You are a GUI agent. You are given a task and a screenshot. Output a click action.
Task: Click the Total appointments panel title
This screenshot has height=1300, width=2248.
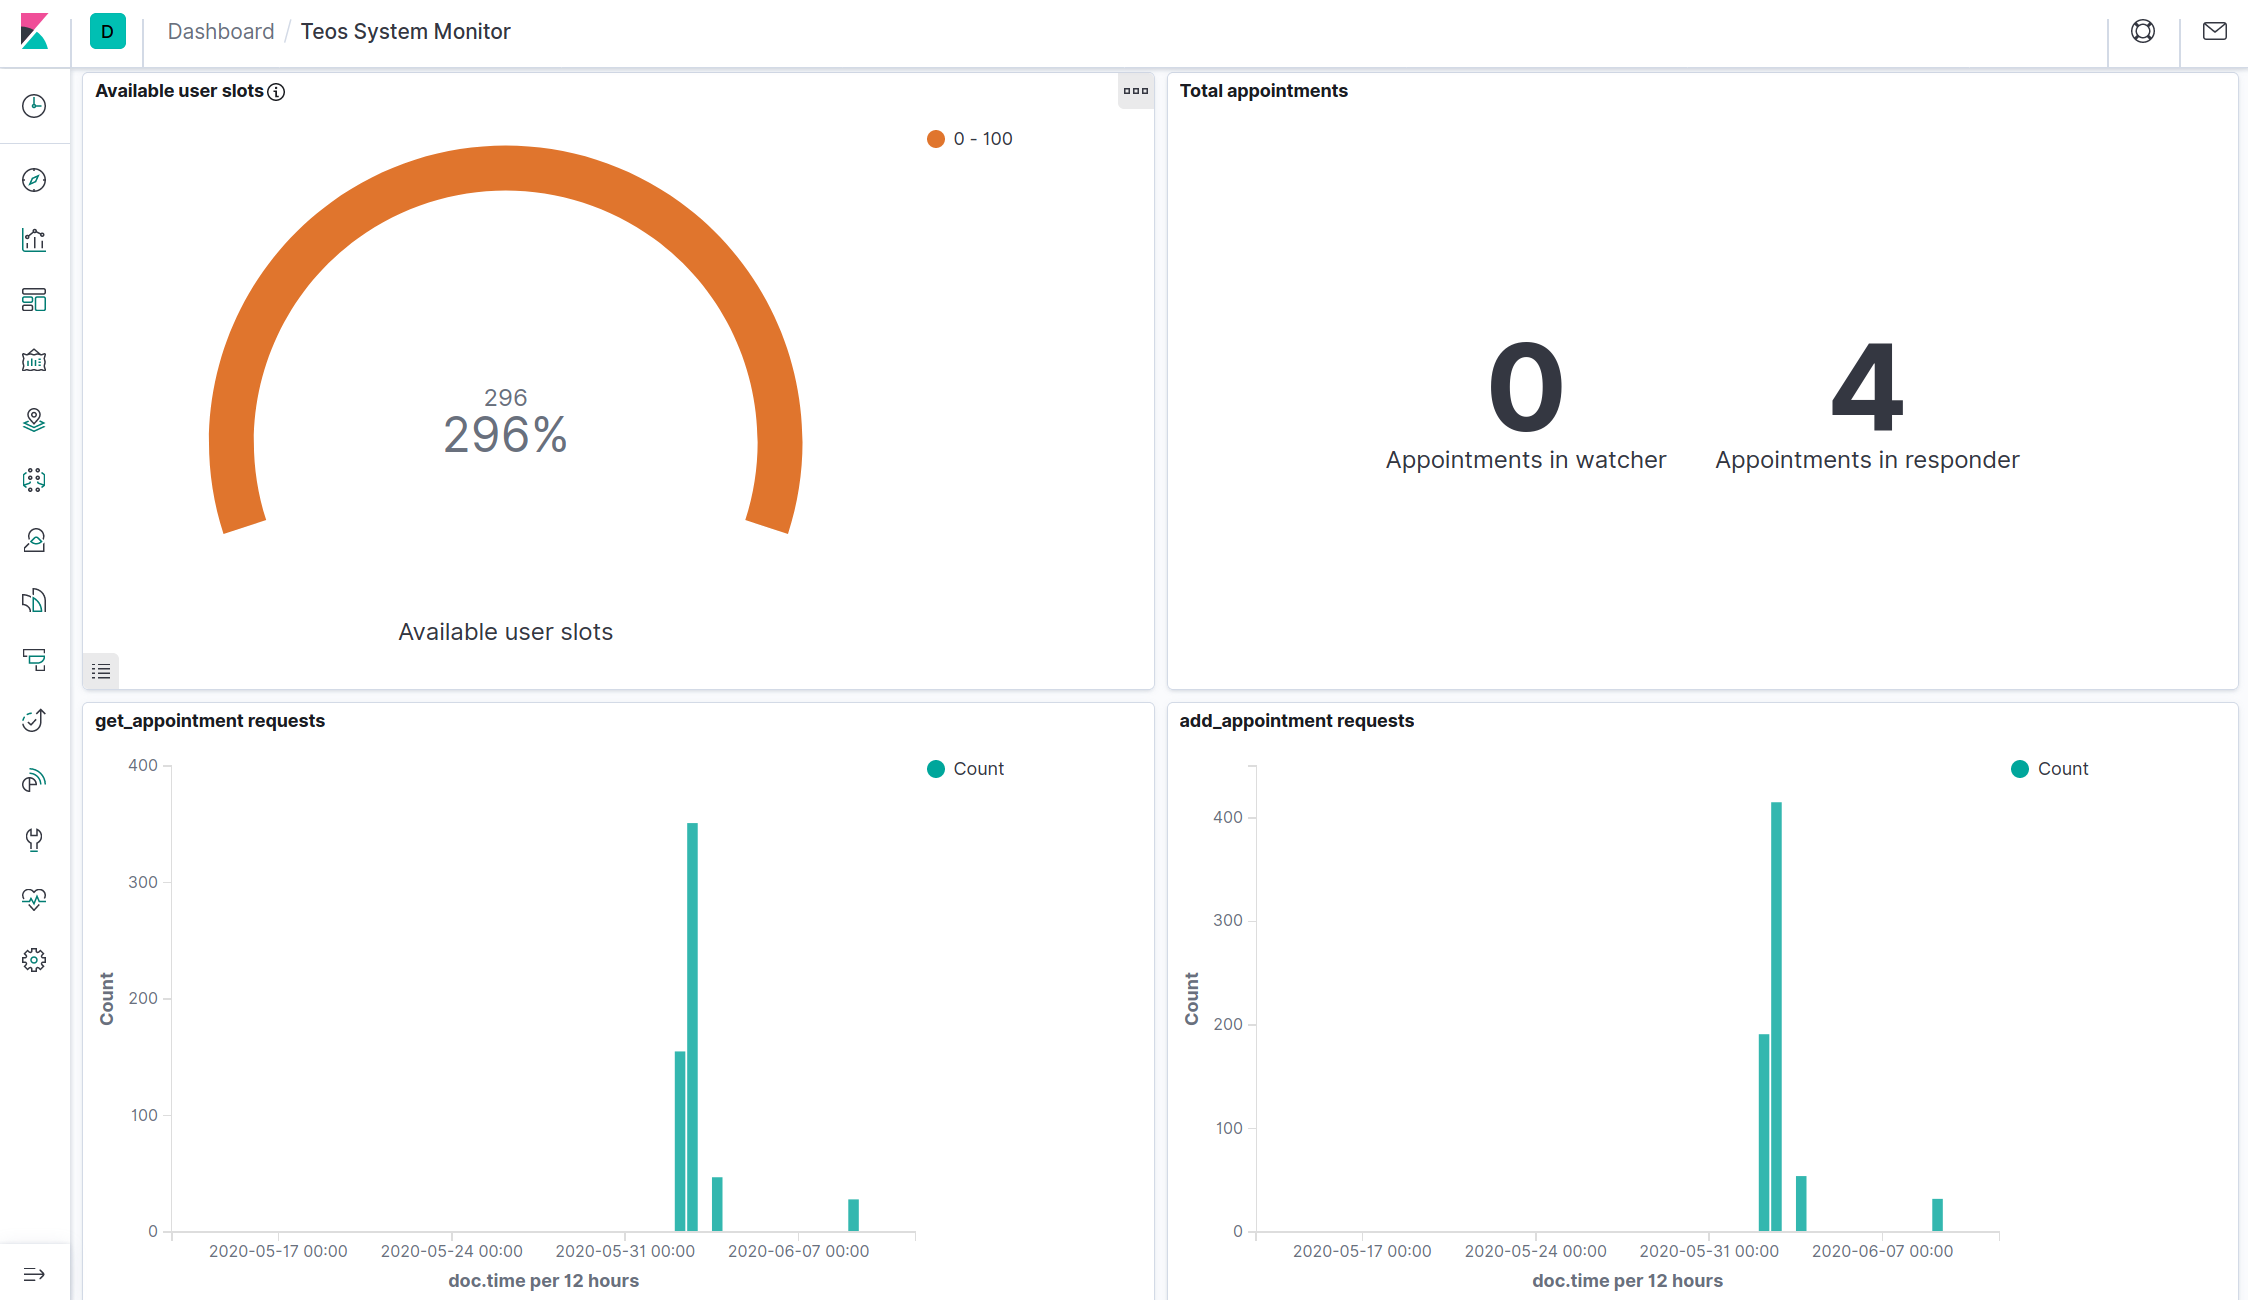pyautogui.click(x=1263, y=91)
